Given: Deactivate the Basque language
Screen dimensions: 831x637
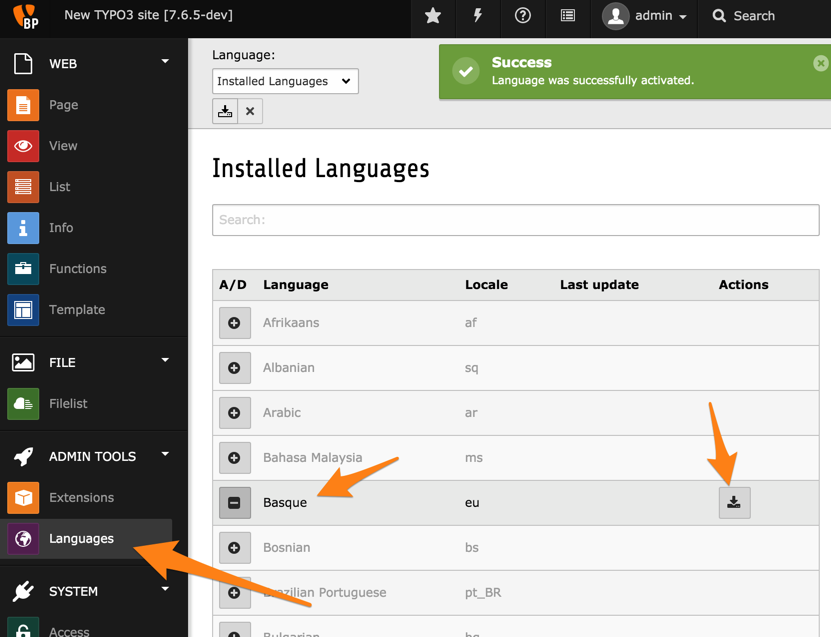Looking at the screenshot, I should pos(235,503).
